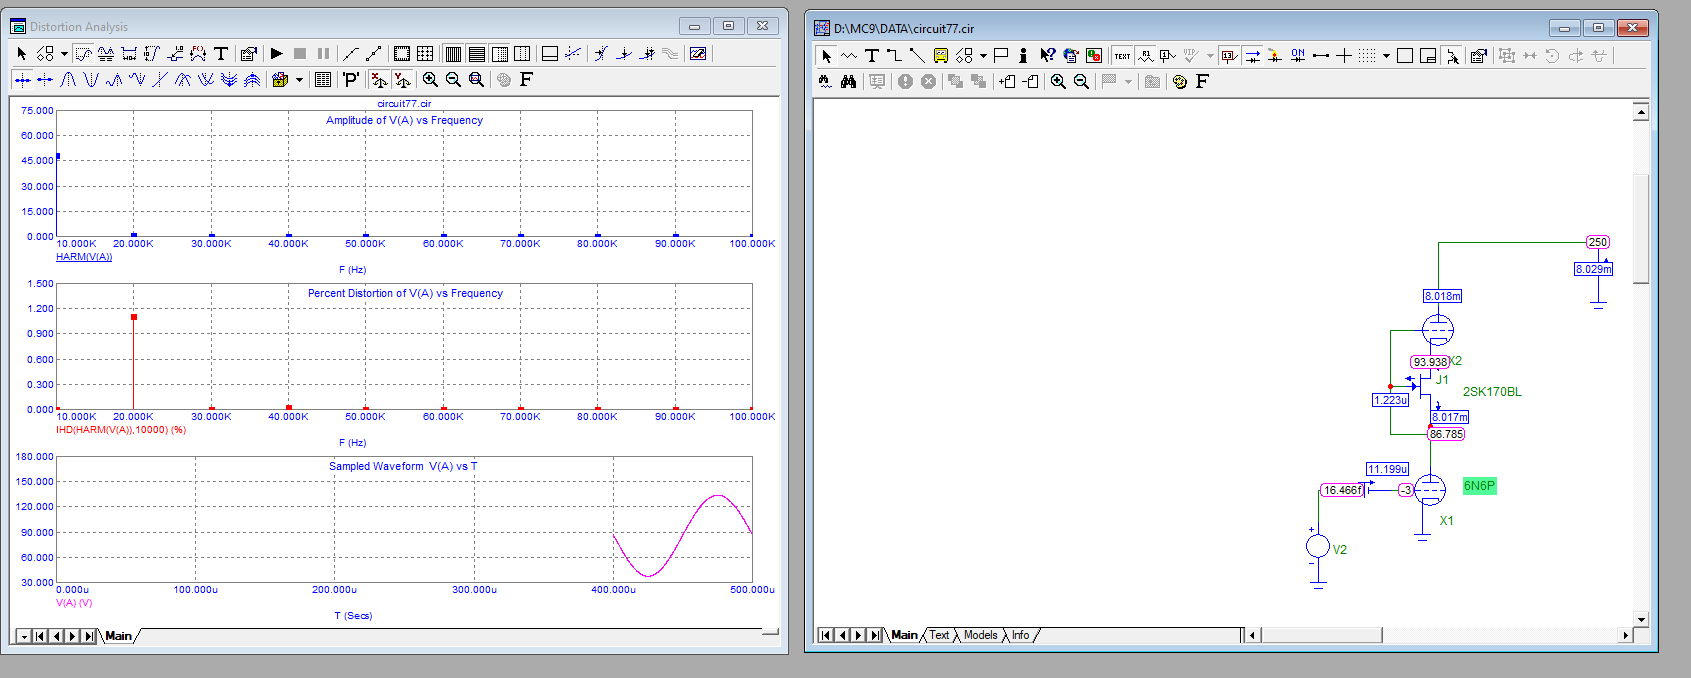Open Properties dialog icon in Distortion Analysis toolbar
The width and height of the screenshot is (1691, 678).
249,54
